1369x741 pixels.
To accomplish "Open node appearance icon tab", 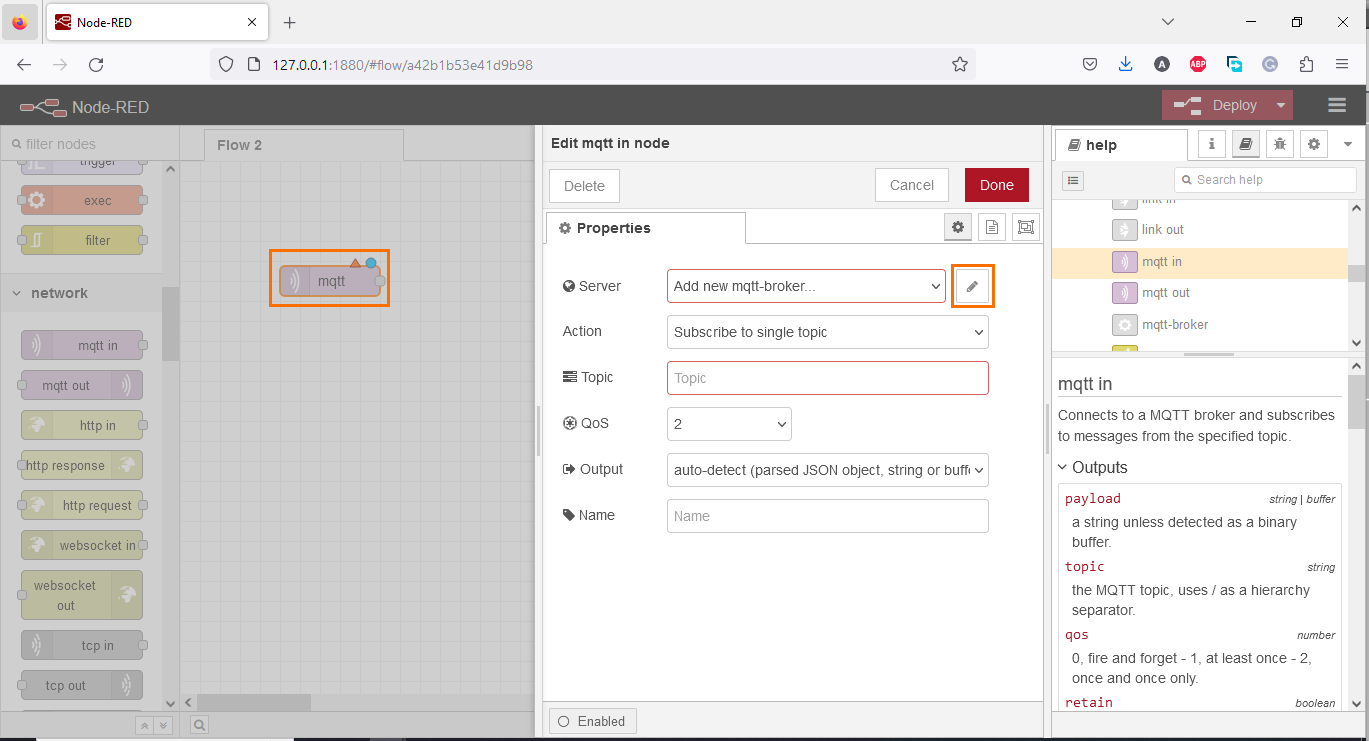I will (1026, 228).
